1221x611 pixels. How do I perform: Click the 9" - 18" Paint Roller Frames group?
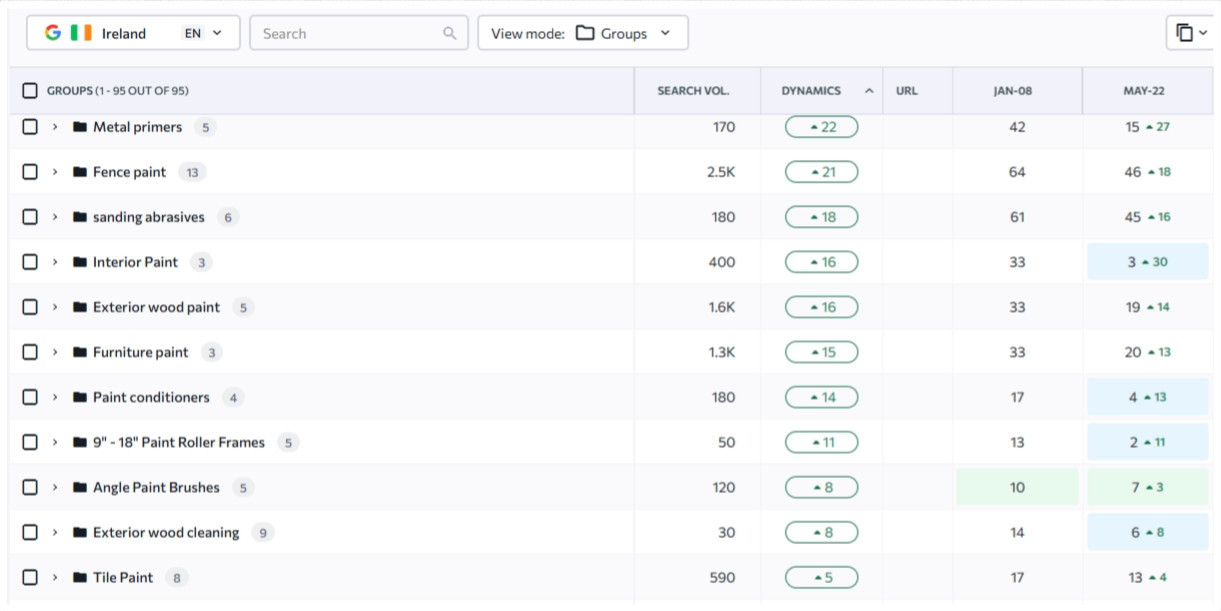coord(179,442)
